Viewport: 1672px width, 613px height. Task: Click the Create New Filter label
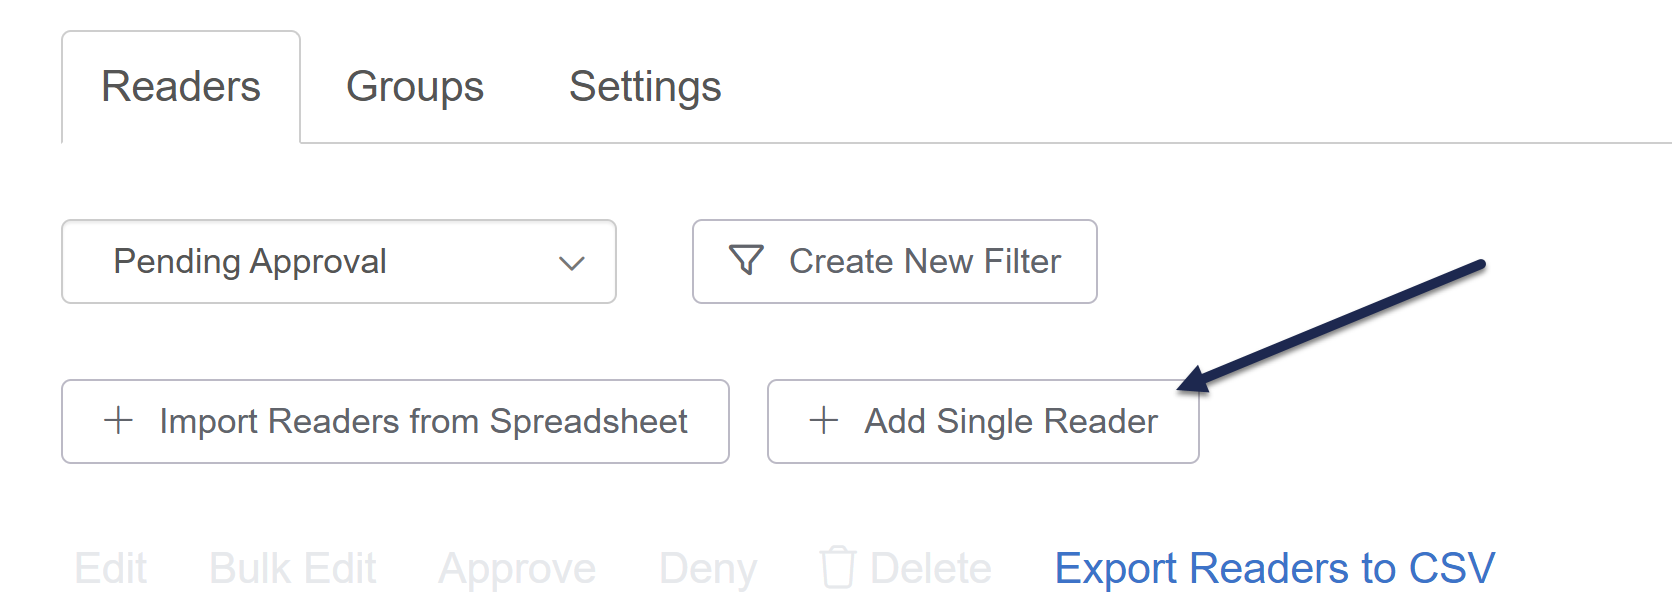tap(925, 262)
